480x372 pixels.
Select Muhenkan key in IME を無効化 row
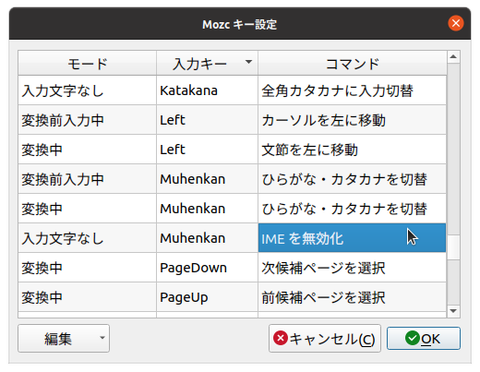207,238
